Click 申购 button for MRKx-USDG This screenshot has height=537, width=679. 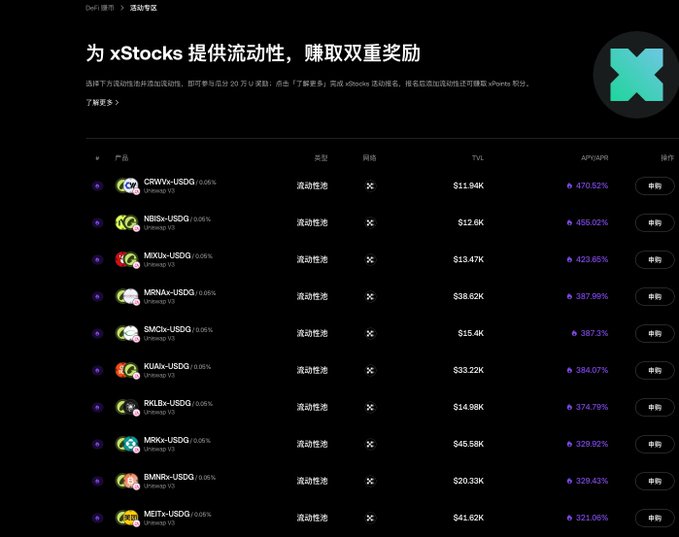click(654, 444)
